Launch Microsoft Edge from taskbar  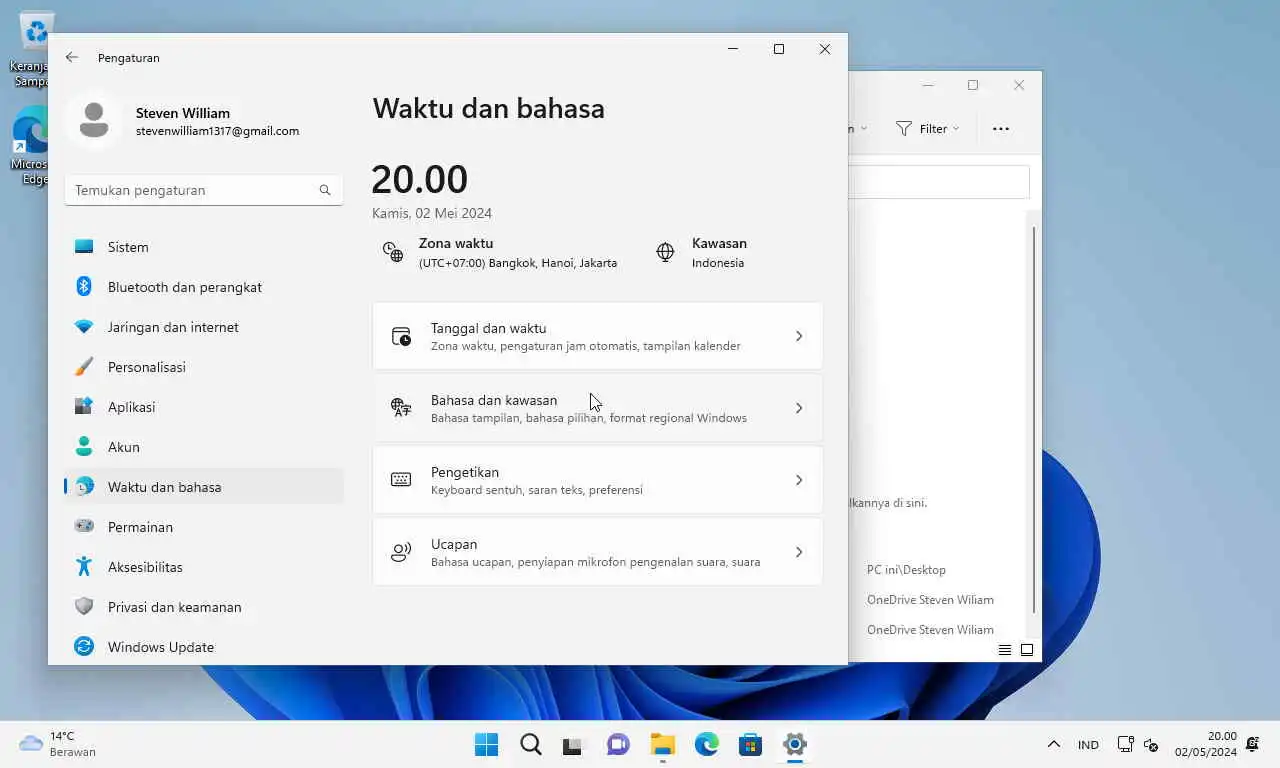pos(707,744)
